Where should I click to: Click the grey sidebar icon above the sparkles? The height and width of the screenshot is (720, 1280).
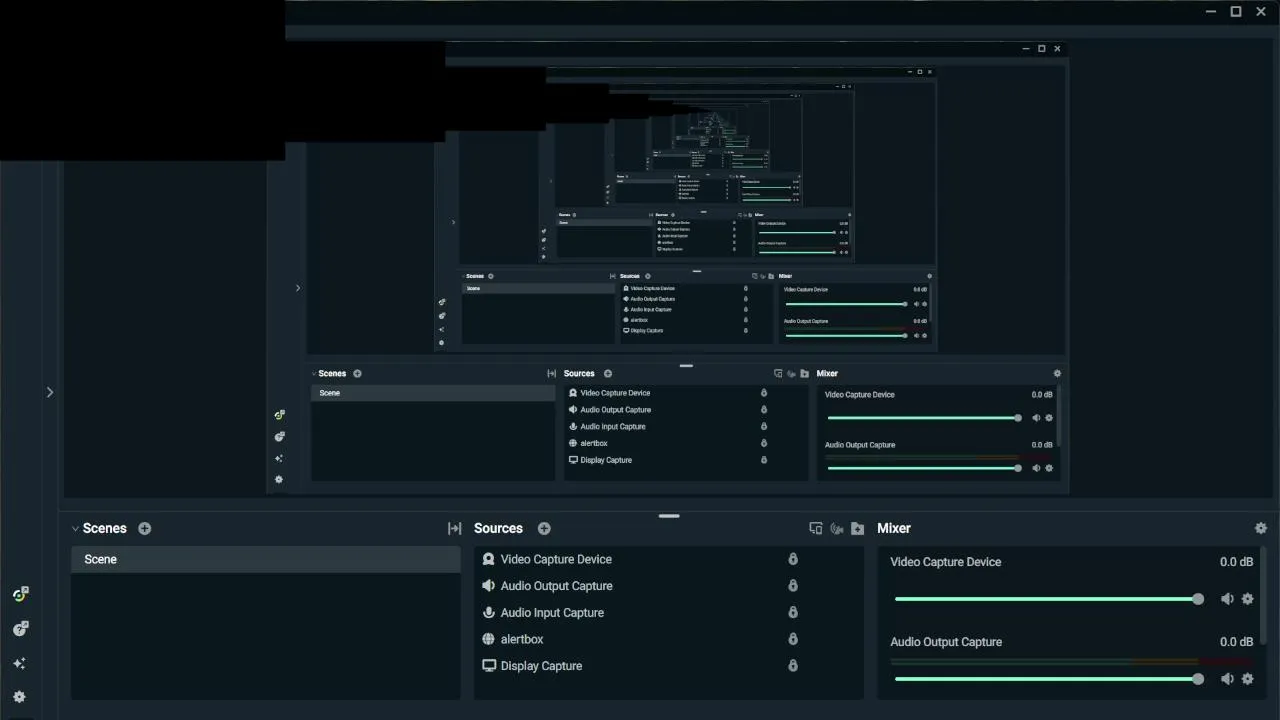[20, 629]
